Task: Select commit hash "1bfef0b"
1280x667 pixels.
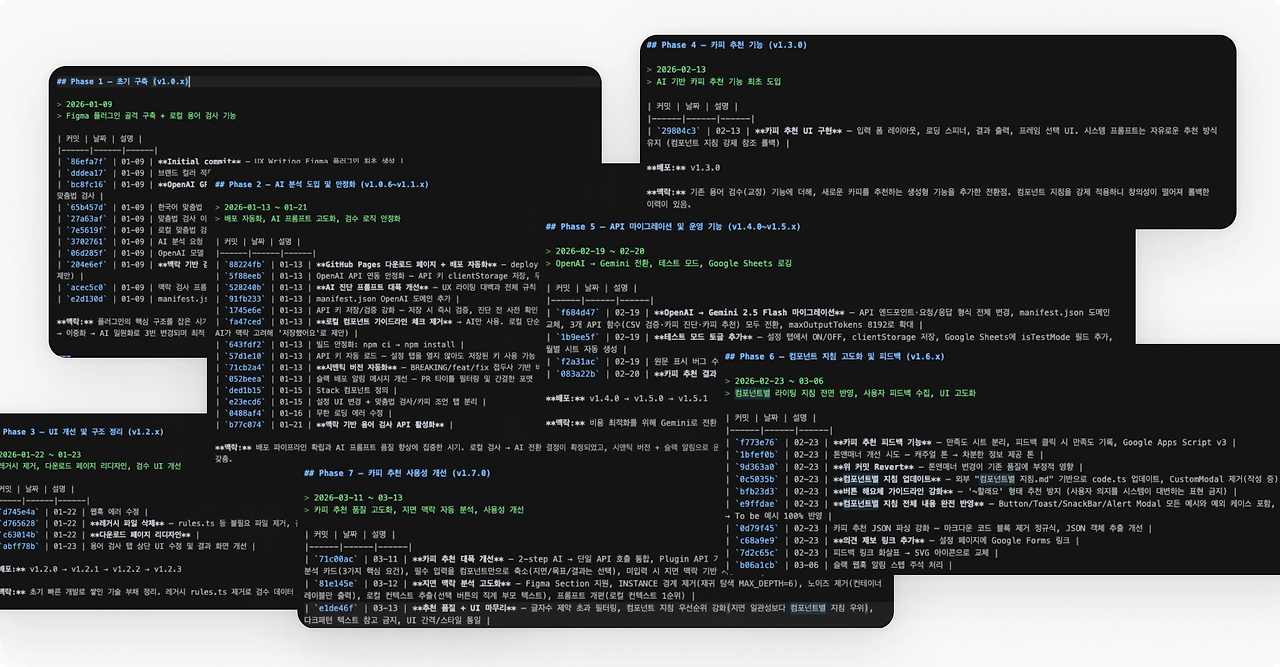Action: click(756, 454)
